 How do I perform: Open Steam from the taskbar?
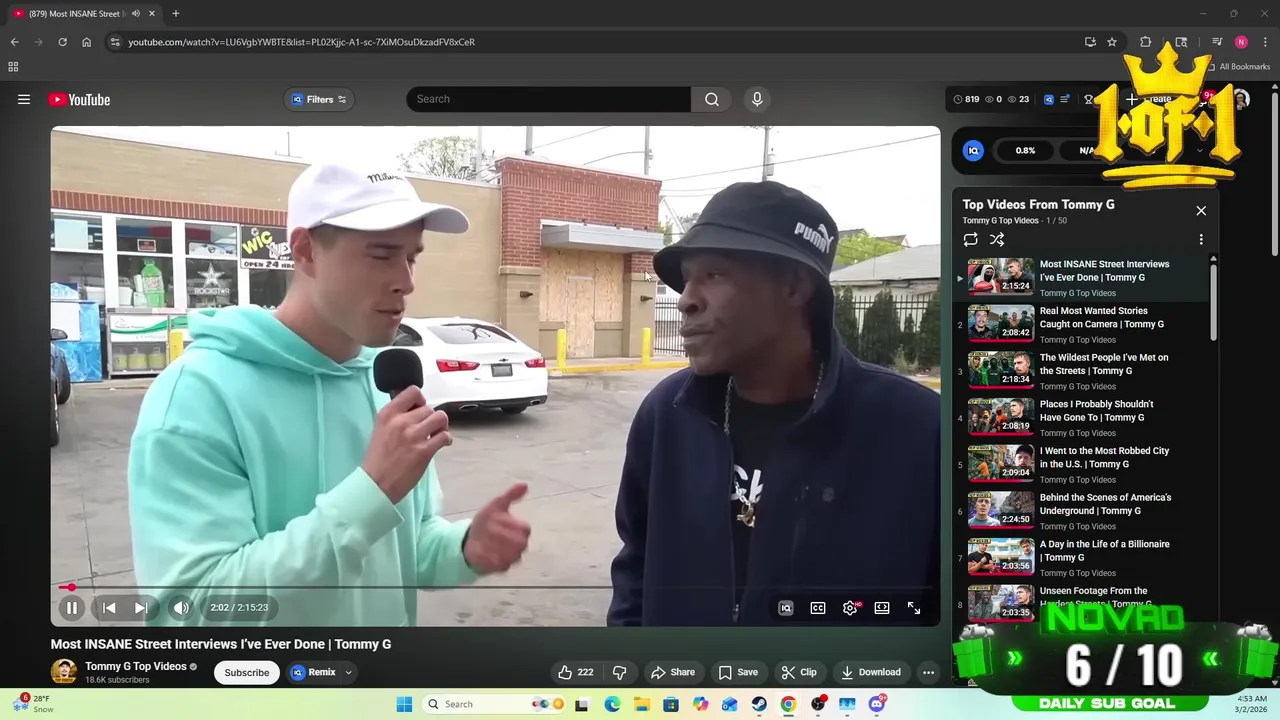click(759, 704)
